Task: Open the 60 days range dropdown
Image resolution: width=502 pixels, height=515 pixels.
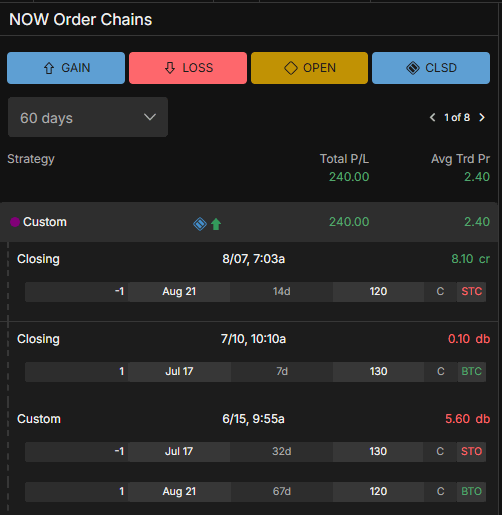Action: click(x=88, y=117)
